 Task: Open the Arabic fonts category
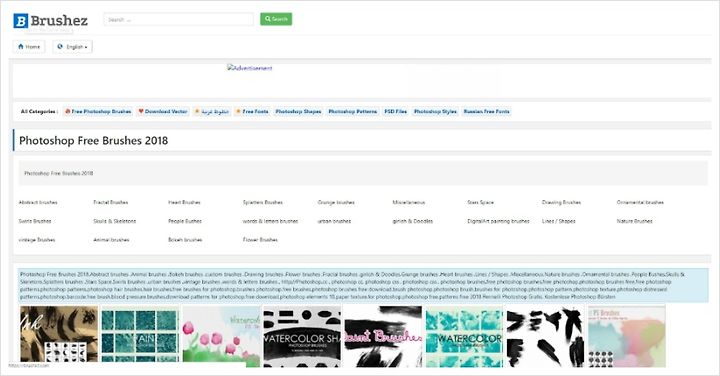(212, 112)
